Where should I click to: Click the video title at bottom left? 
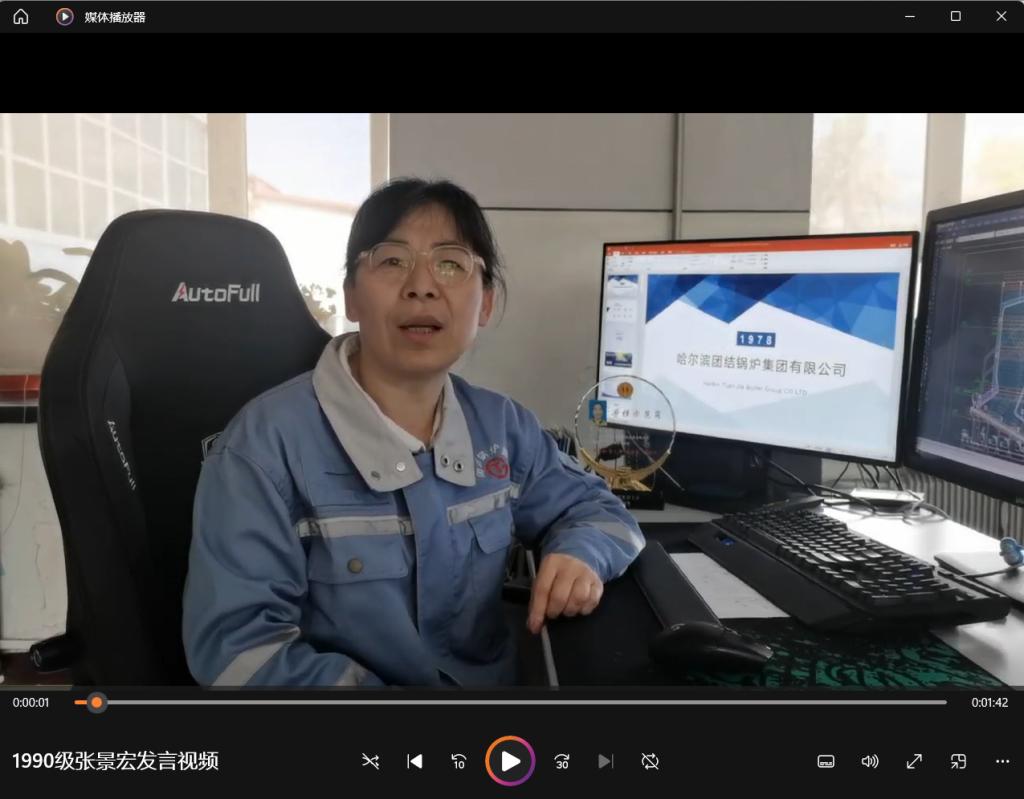click(115, 761)
